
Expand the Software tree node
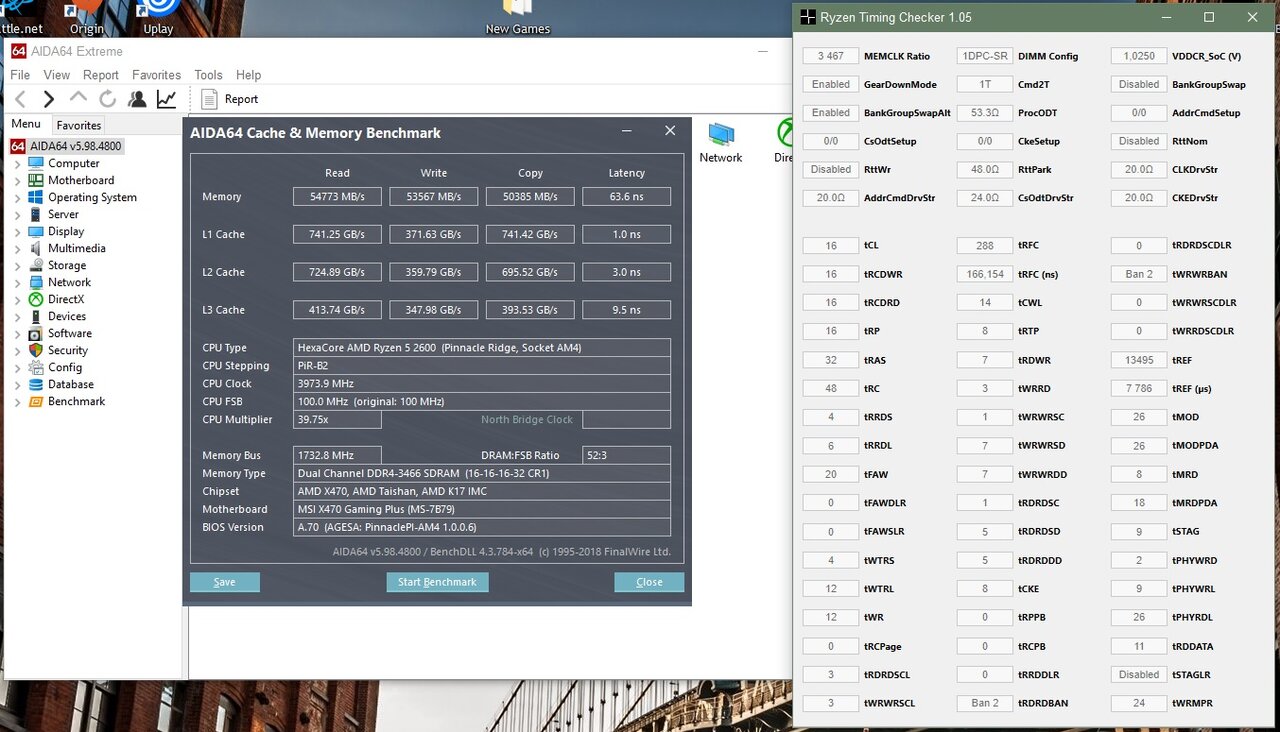pos(17,333)
